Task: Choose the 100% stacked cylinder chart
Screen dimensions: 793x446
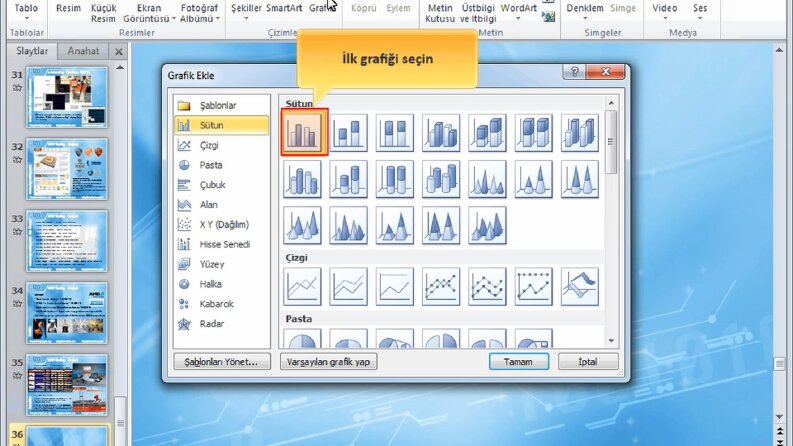Action: [x=394, y=179]
